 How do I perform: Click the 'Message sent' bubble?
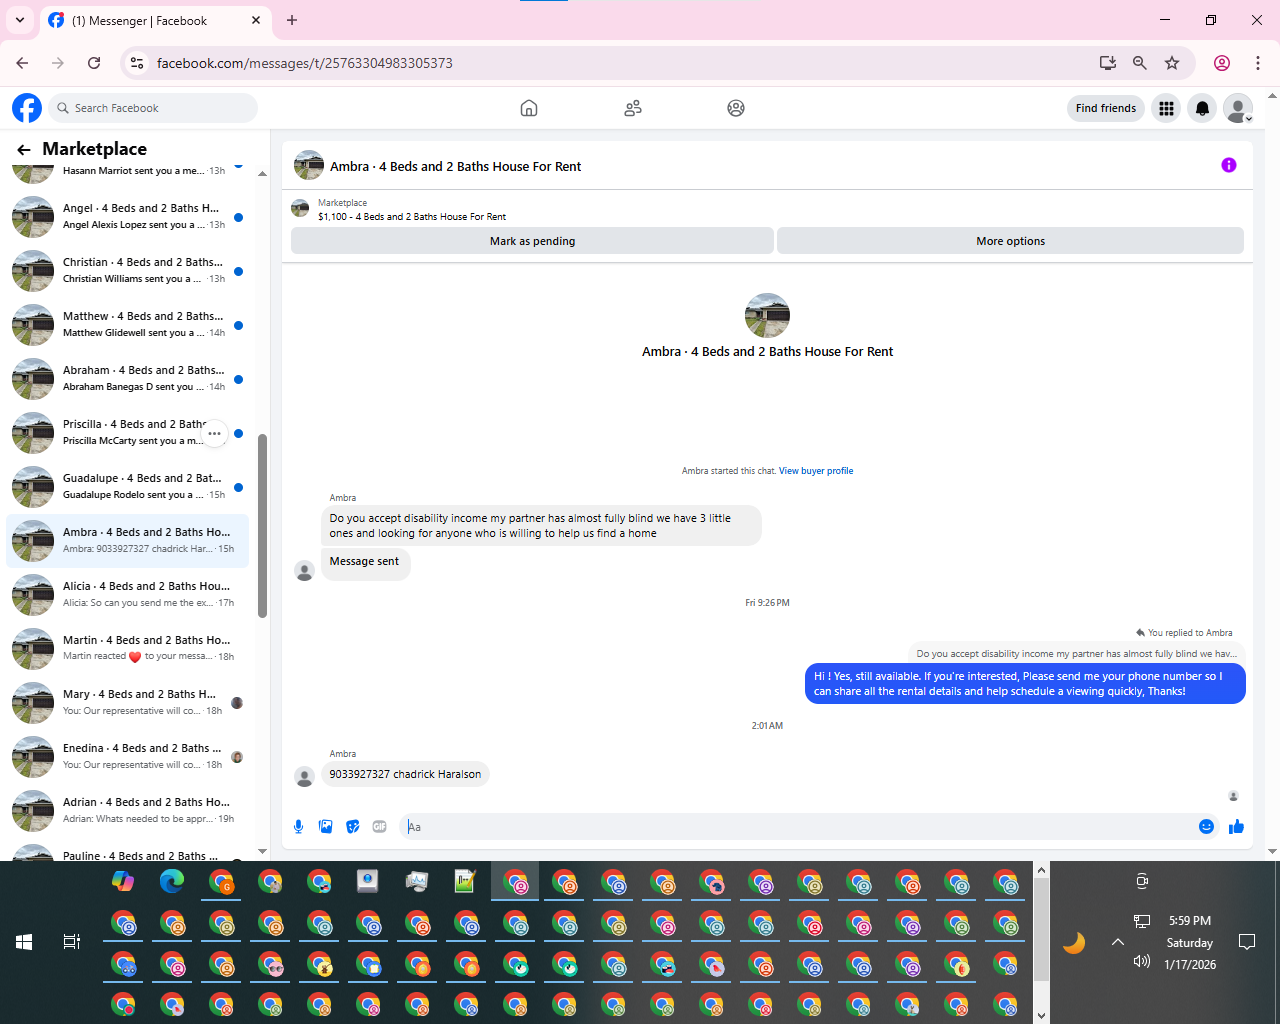click(x=365, y=562)
